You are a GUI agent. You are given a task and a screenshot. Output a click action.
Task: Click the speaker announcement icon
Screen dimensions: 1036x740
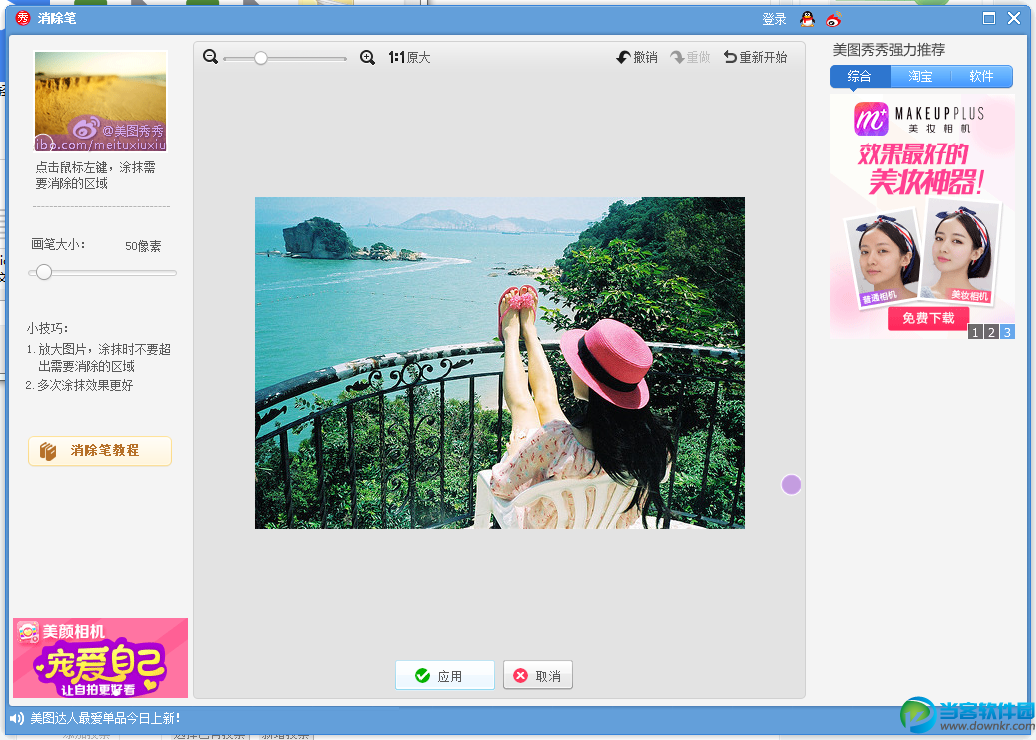click(x=17, y=718)
